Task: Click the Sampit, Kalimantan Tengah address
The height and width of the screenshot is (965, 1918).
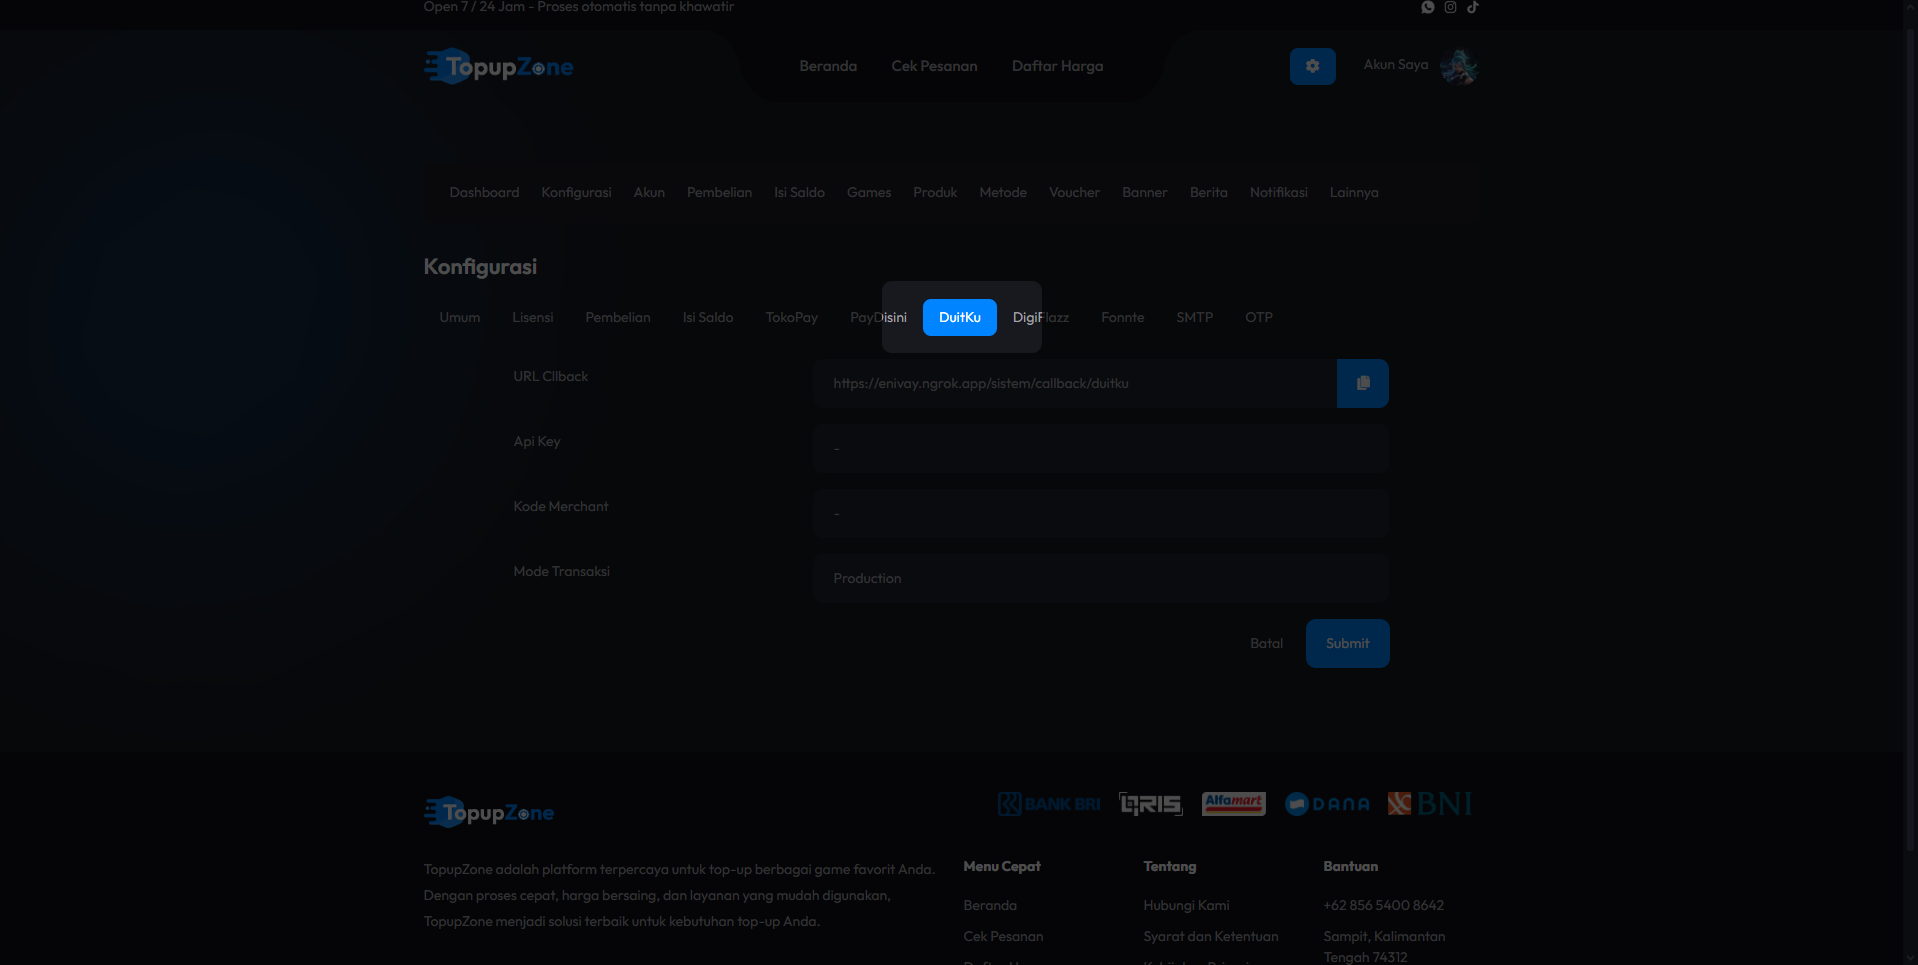Action: pyautogui.click(x=1384, y=946)
